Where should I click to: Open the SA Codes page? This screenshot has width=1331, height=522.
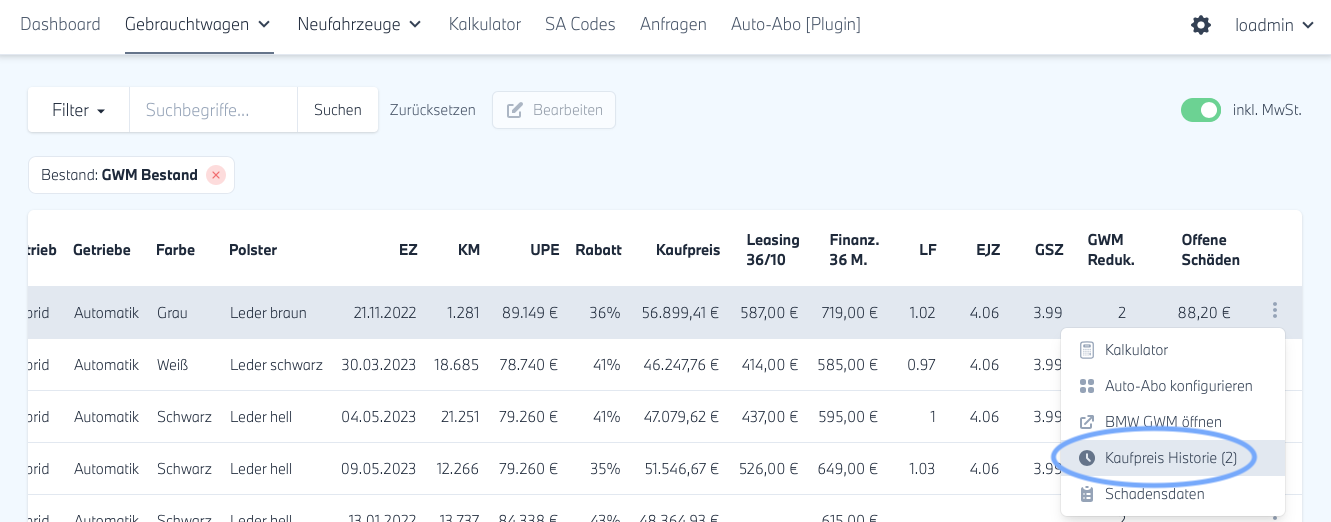point(580,24)
